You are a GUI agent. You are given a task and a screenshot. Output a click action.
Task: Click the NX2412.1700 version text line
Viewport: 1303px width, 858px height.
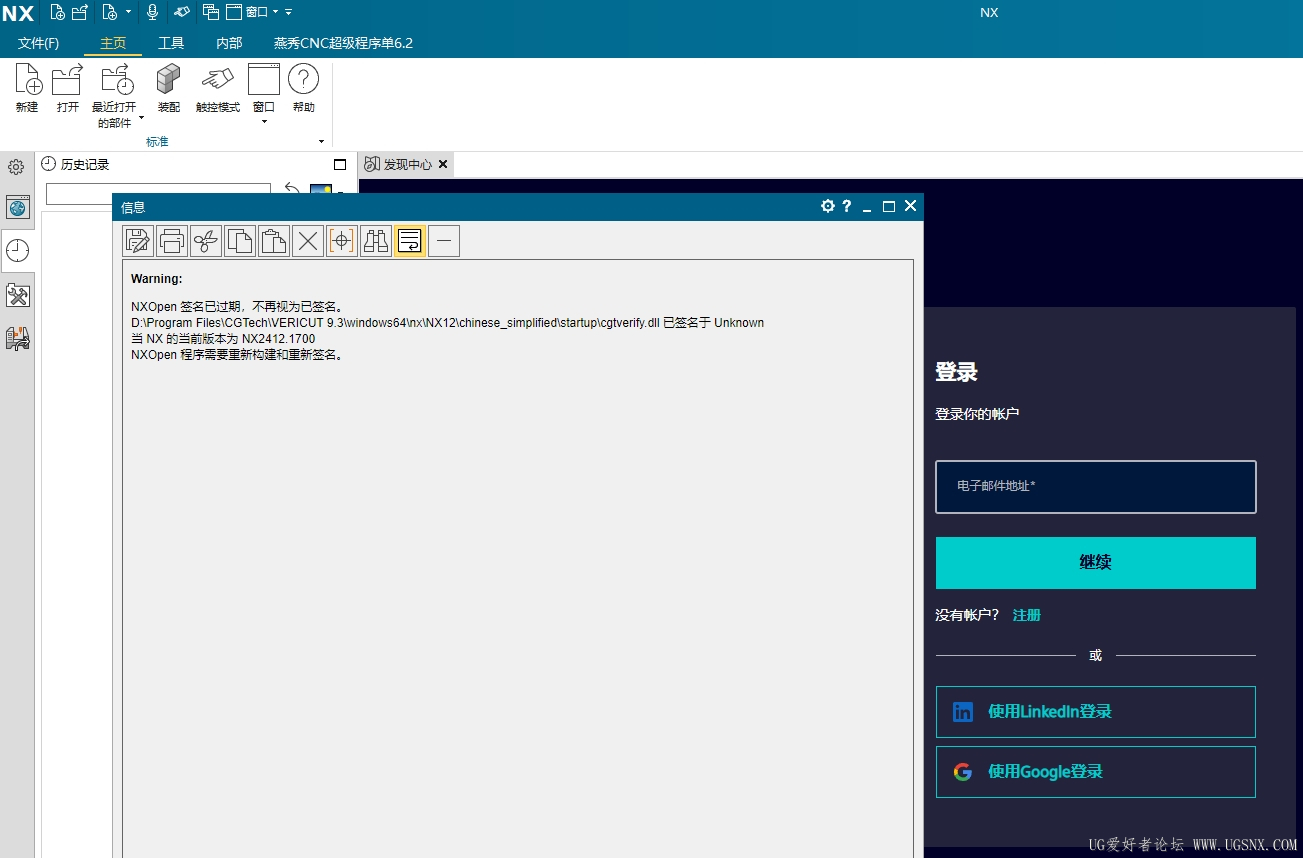223,339
